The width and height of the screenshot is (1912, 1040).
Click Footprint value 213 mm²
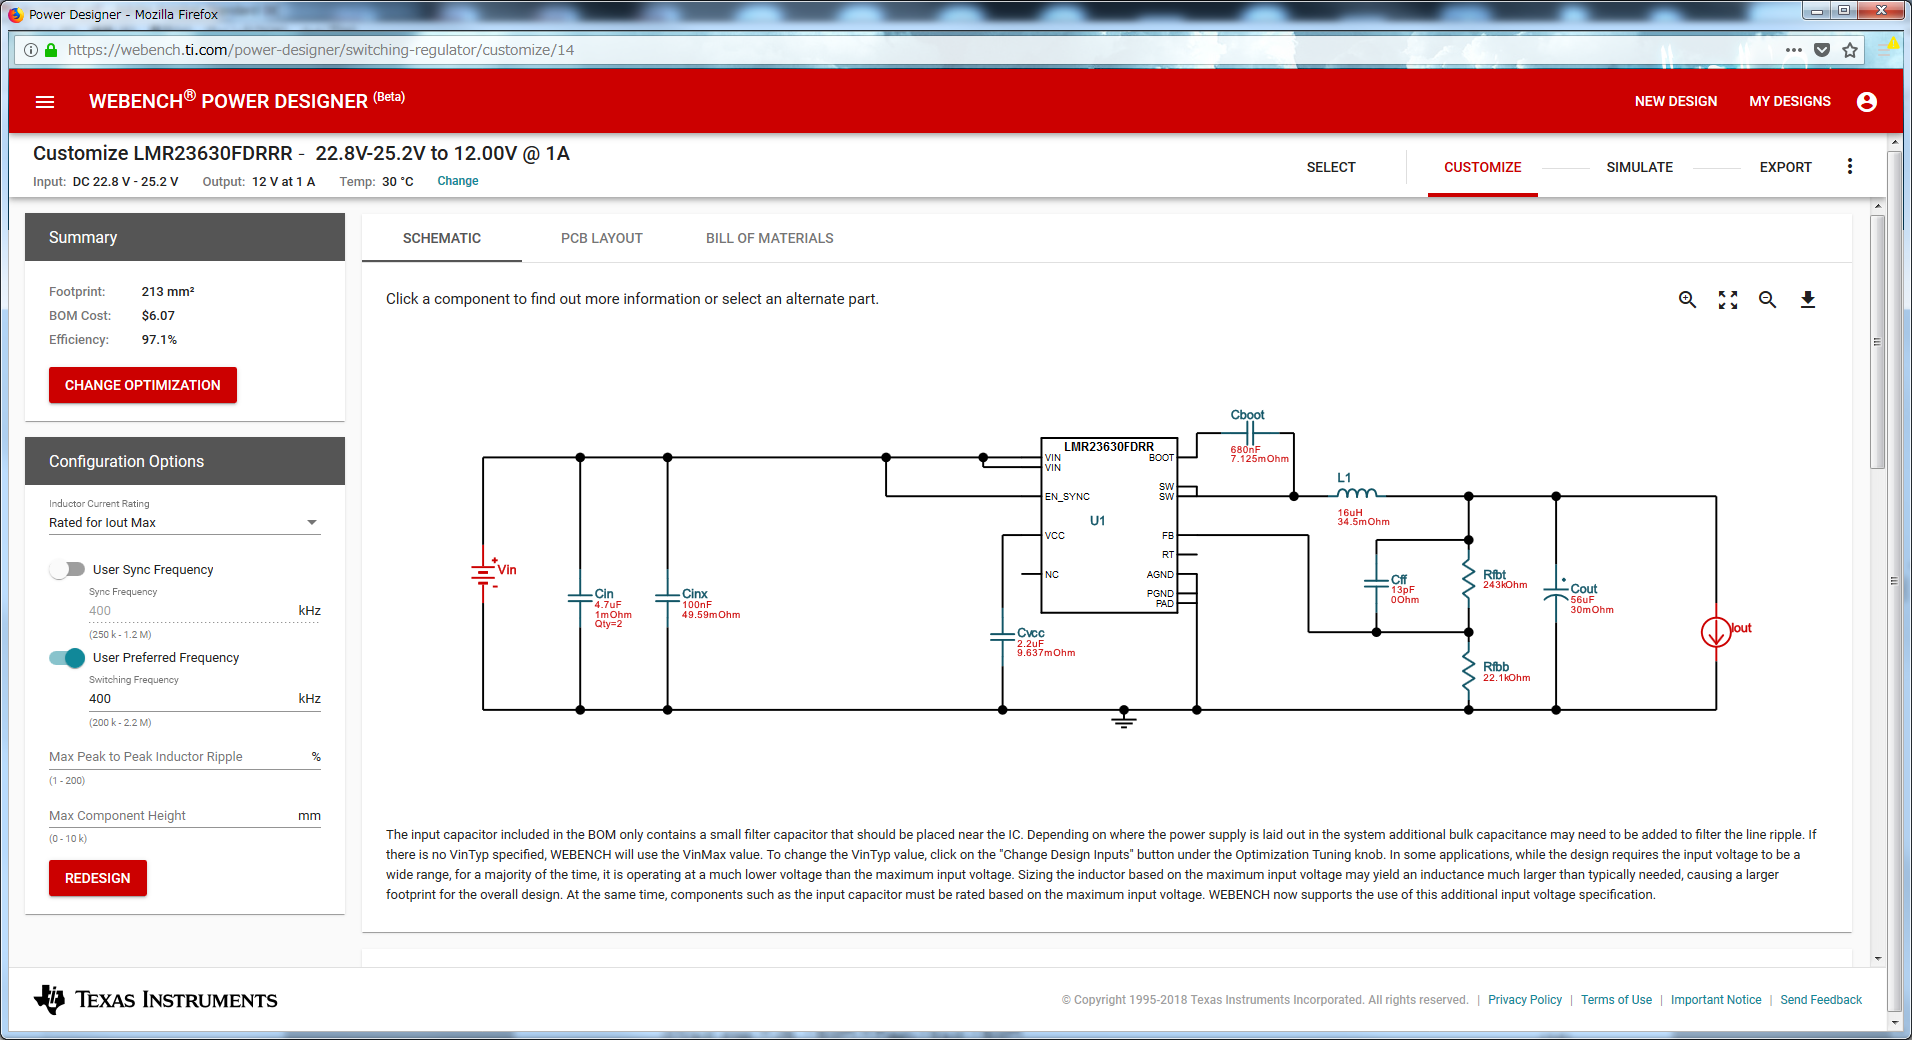click(x=168, y=292)
